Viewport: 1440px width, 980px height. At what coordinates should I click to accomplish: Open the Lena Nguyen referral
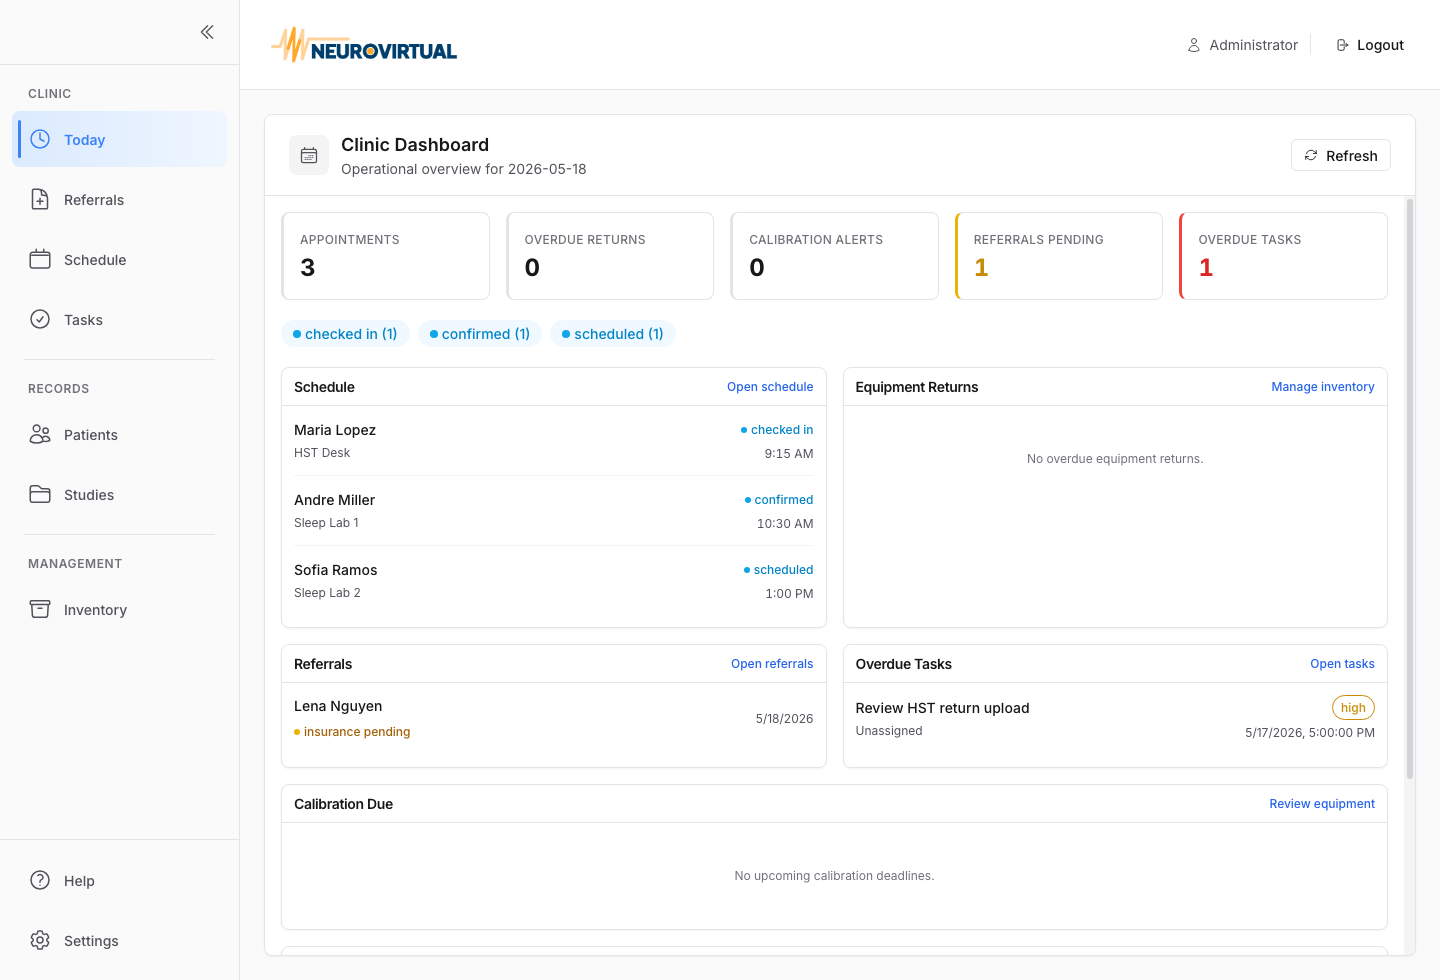554,719
